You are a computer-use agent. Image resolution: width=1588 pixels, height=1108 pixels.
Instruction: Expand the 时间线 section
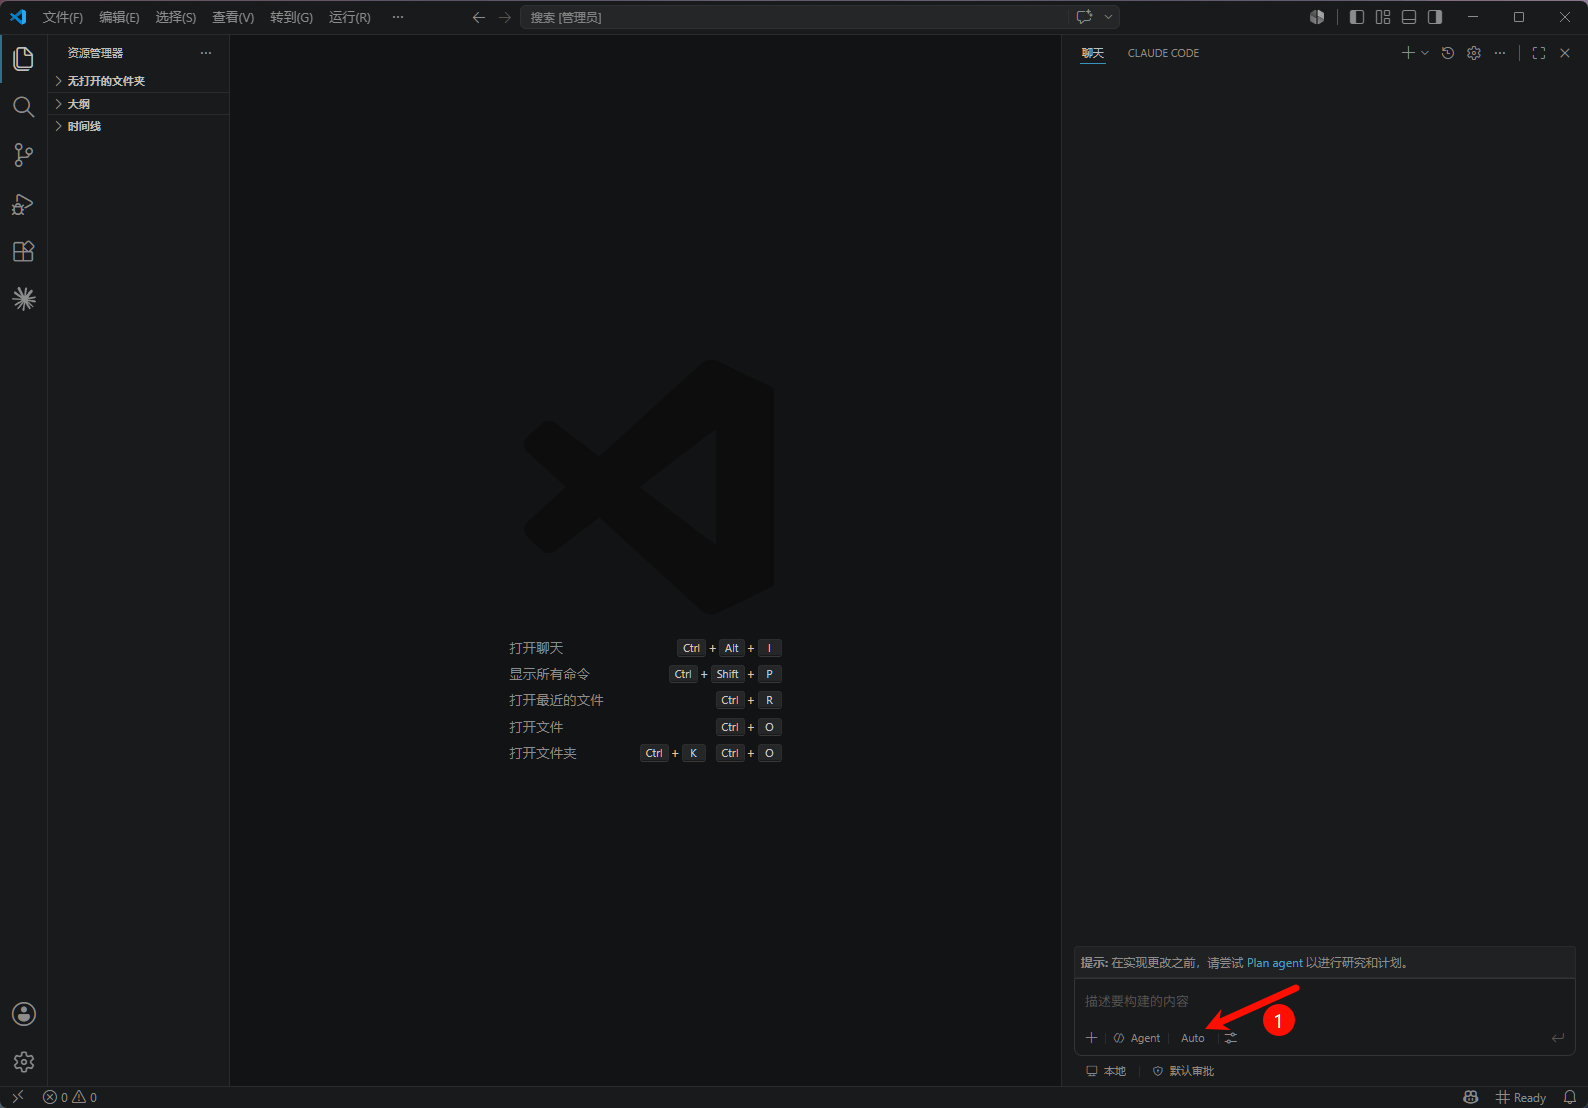(x=139, y=126)
